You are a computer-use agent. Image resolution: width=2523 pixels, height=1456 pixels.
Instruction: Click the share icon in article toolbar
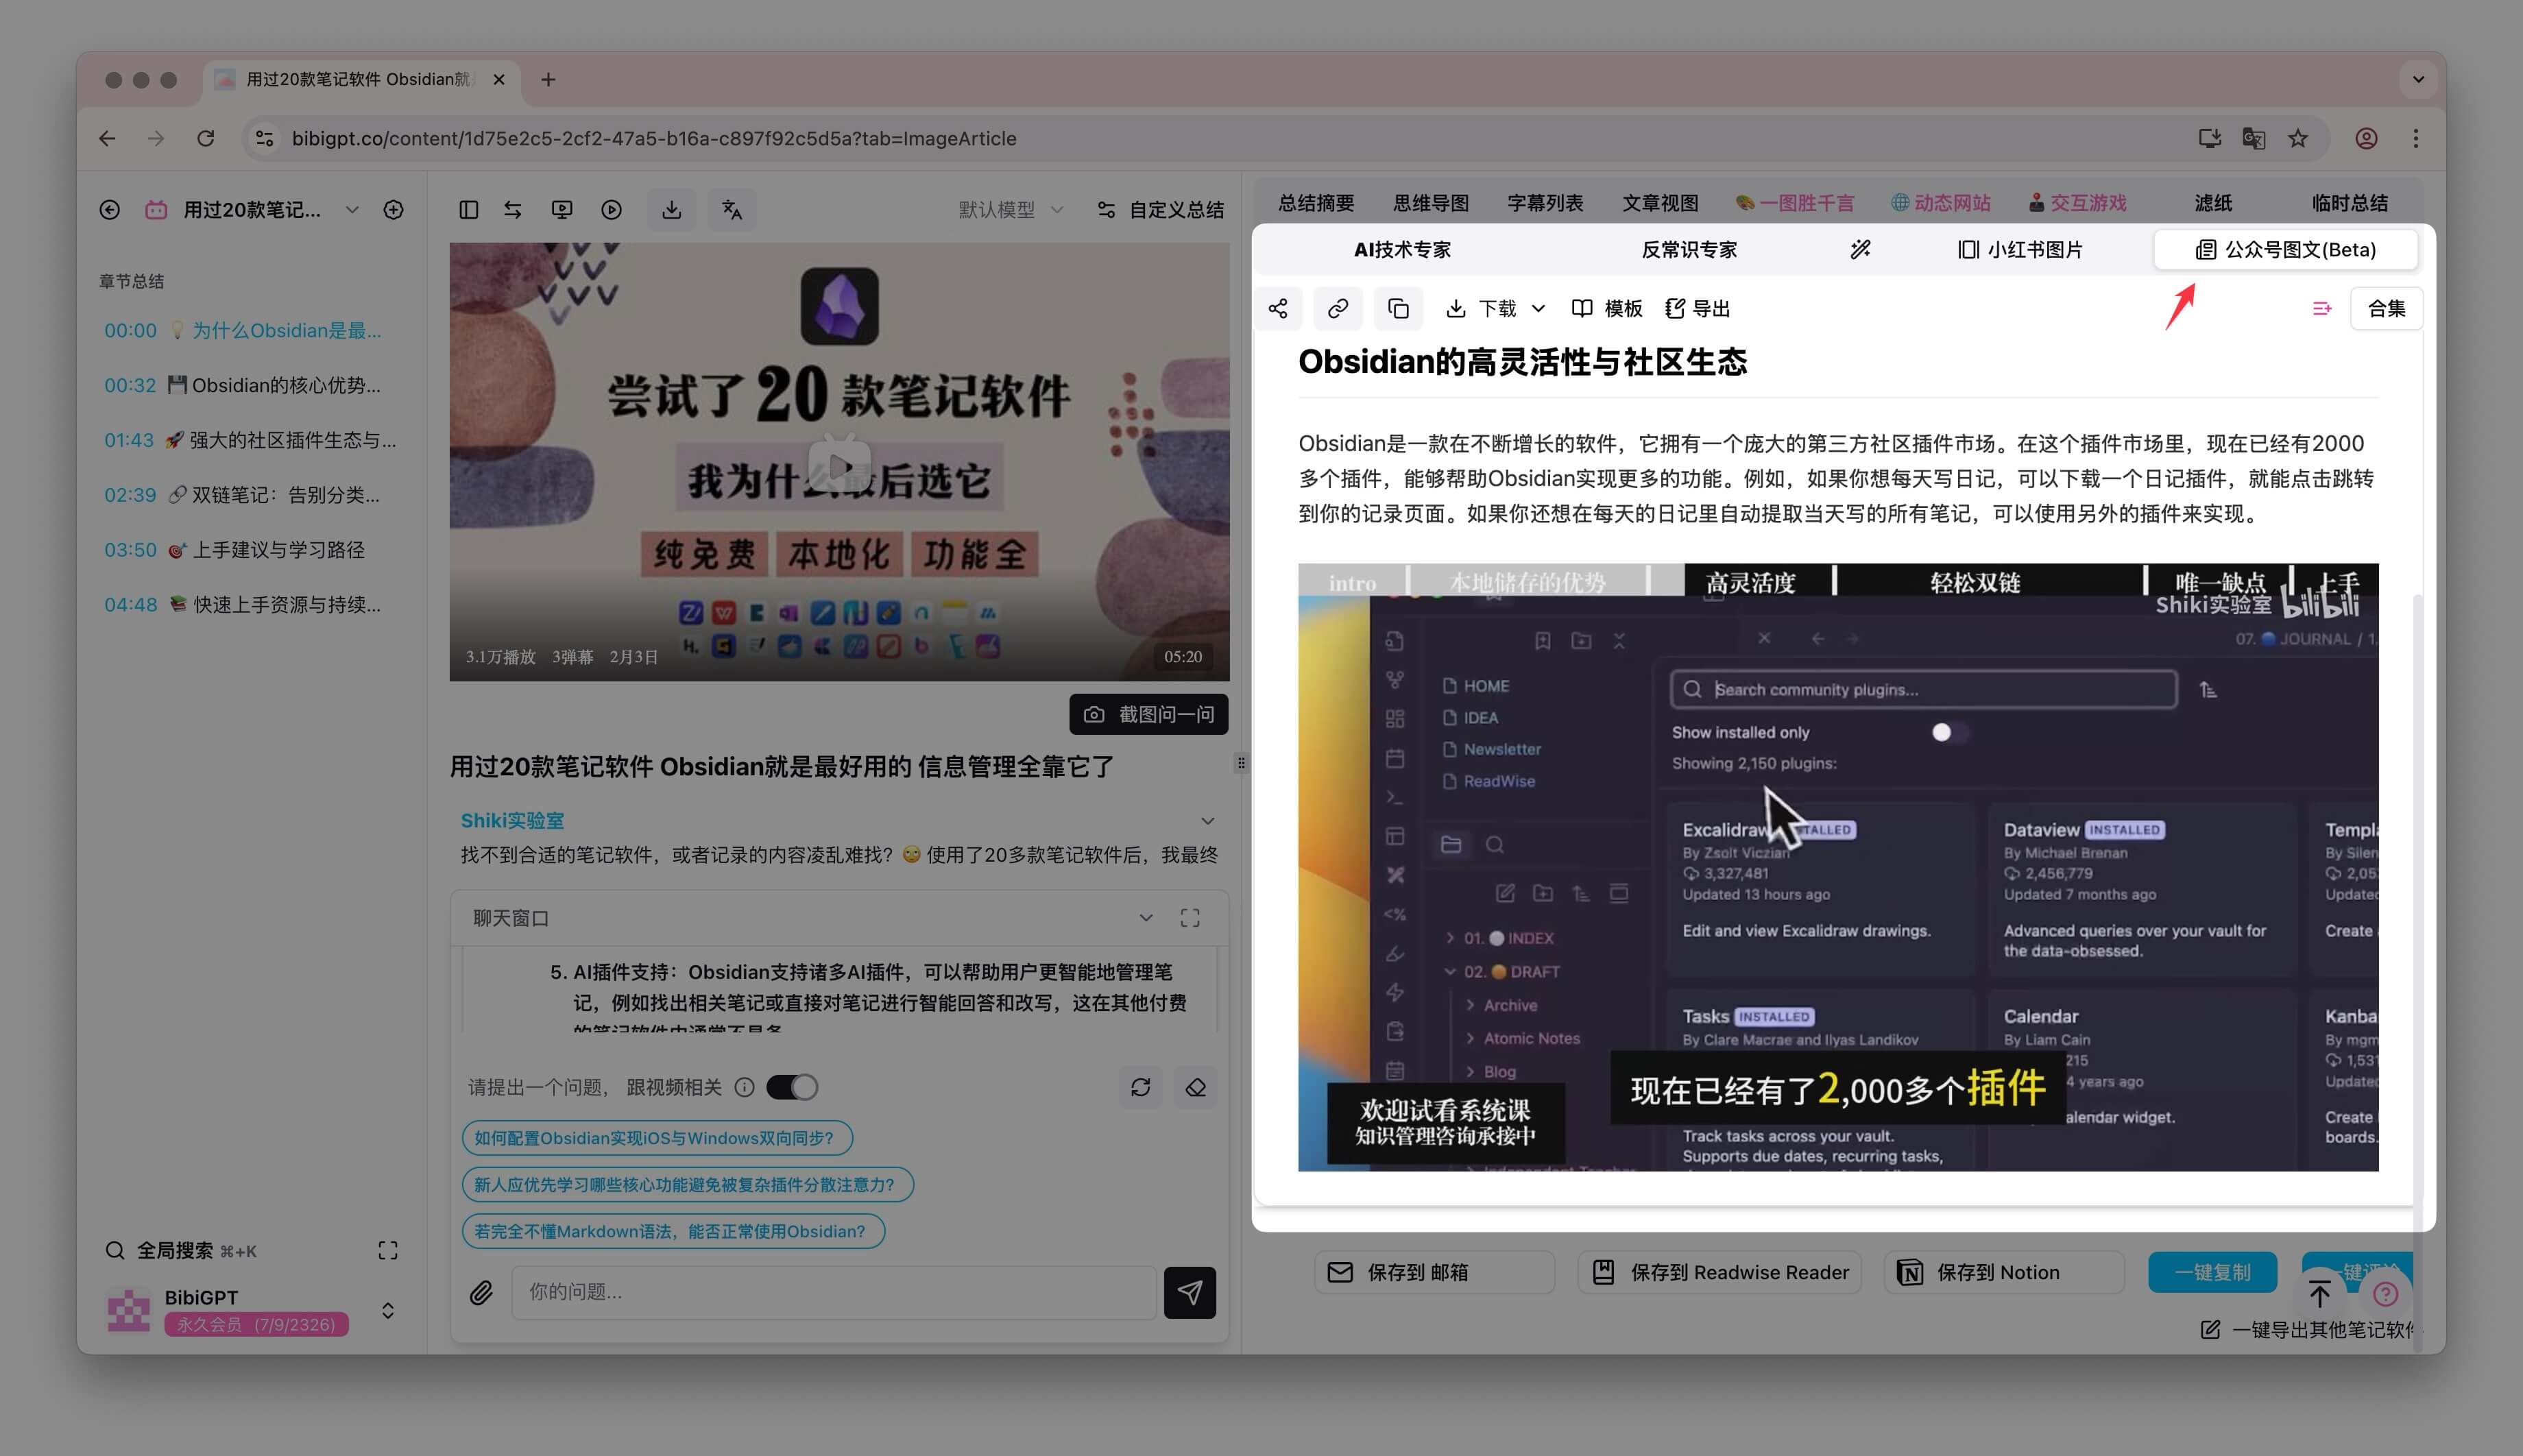pos(1278,308)
